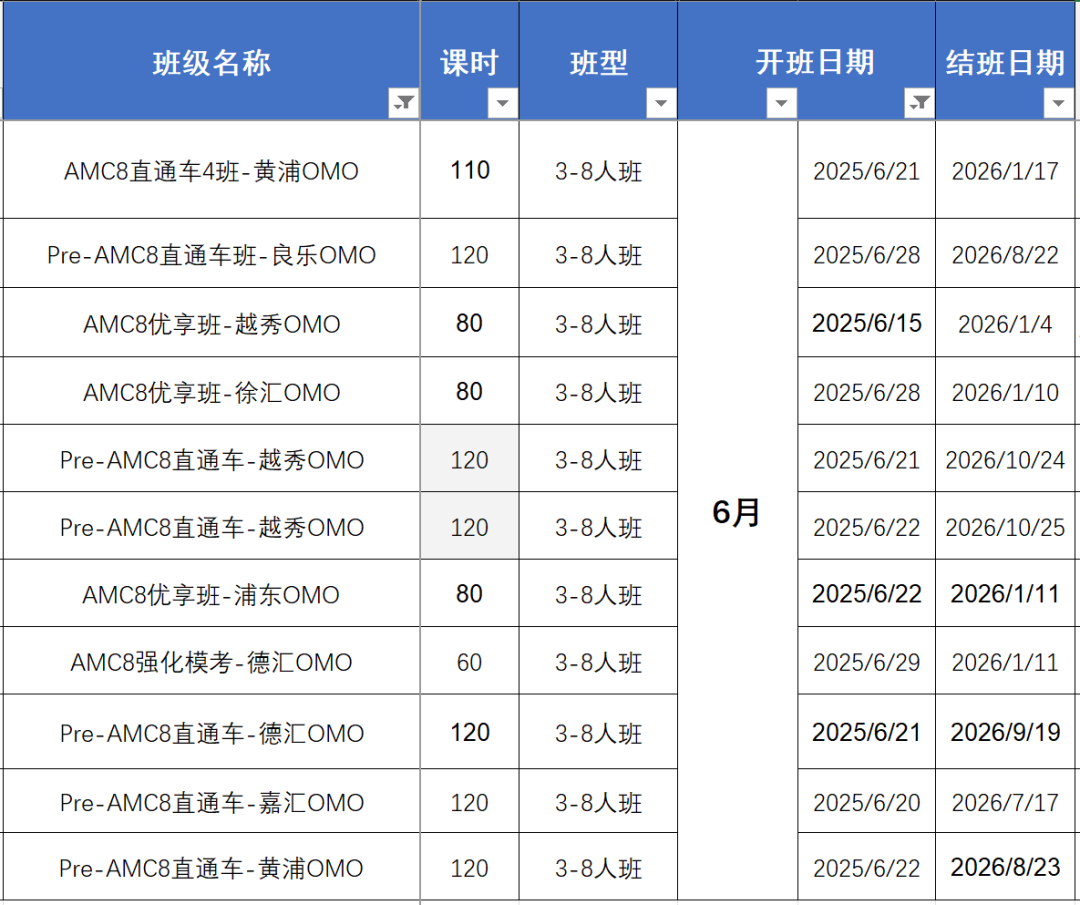1080x905 pixels.
Task: Select cell AMC8优享班-浦东OMO
Action: (211, 594)
